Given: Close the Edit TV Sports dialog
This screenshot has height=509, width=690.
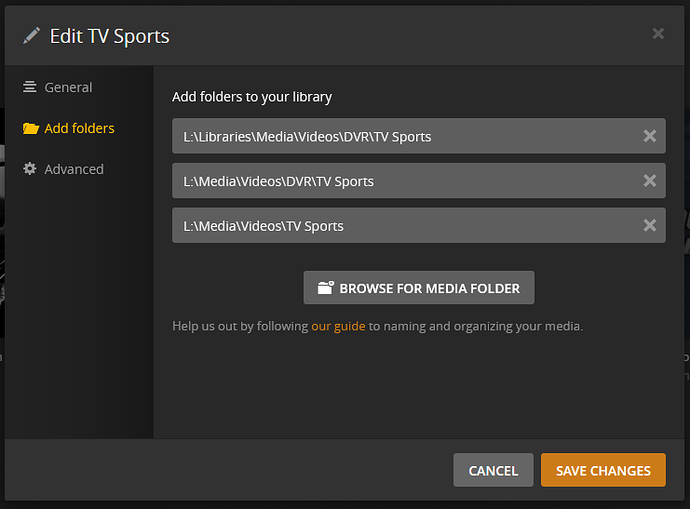Looking at the screenshot, I should [658, 34].
